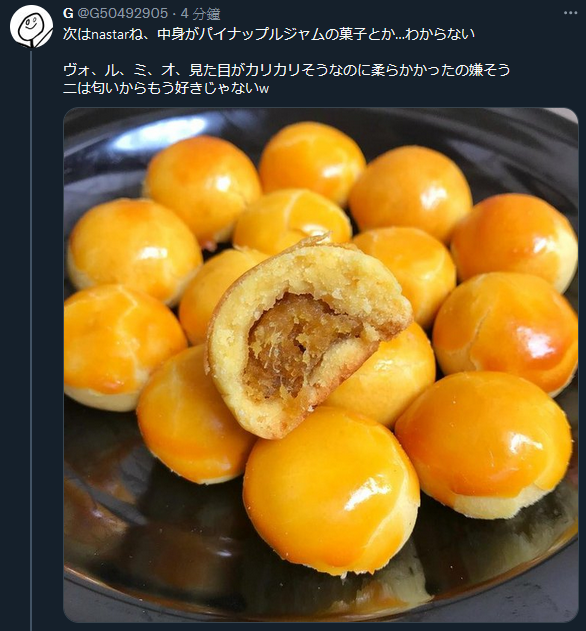Open the @G50492905 handle profile
This screenshot has width=586, height=631.
[122, 14]
